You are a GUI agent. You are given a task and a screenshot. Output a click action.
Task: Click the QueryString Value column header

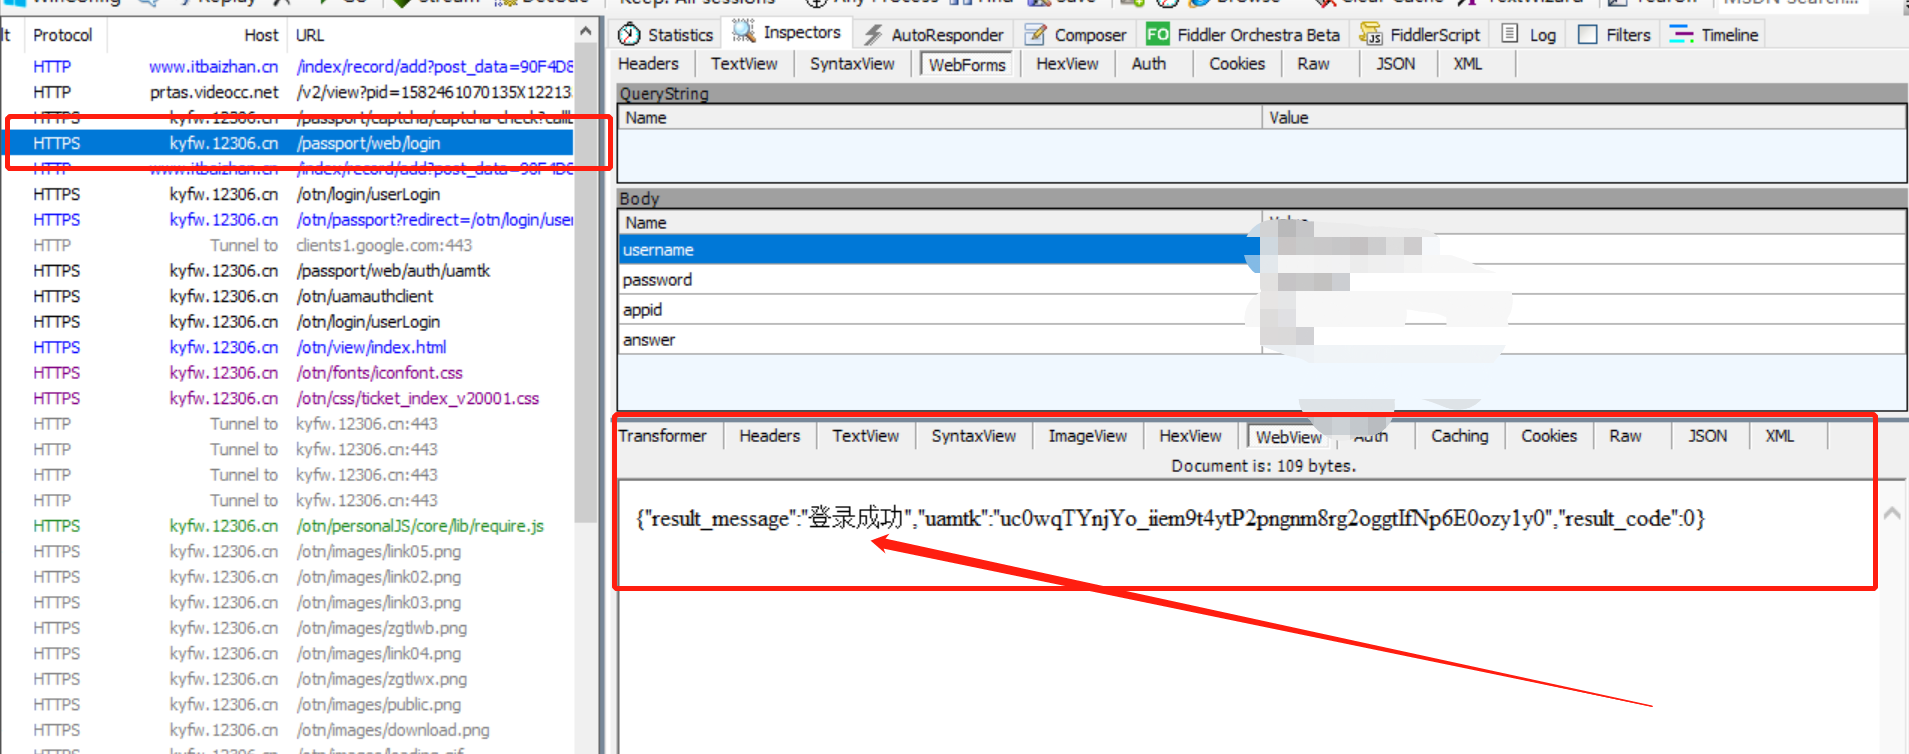(1584, 118)
